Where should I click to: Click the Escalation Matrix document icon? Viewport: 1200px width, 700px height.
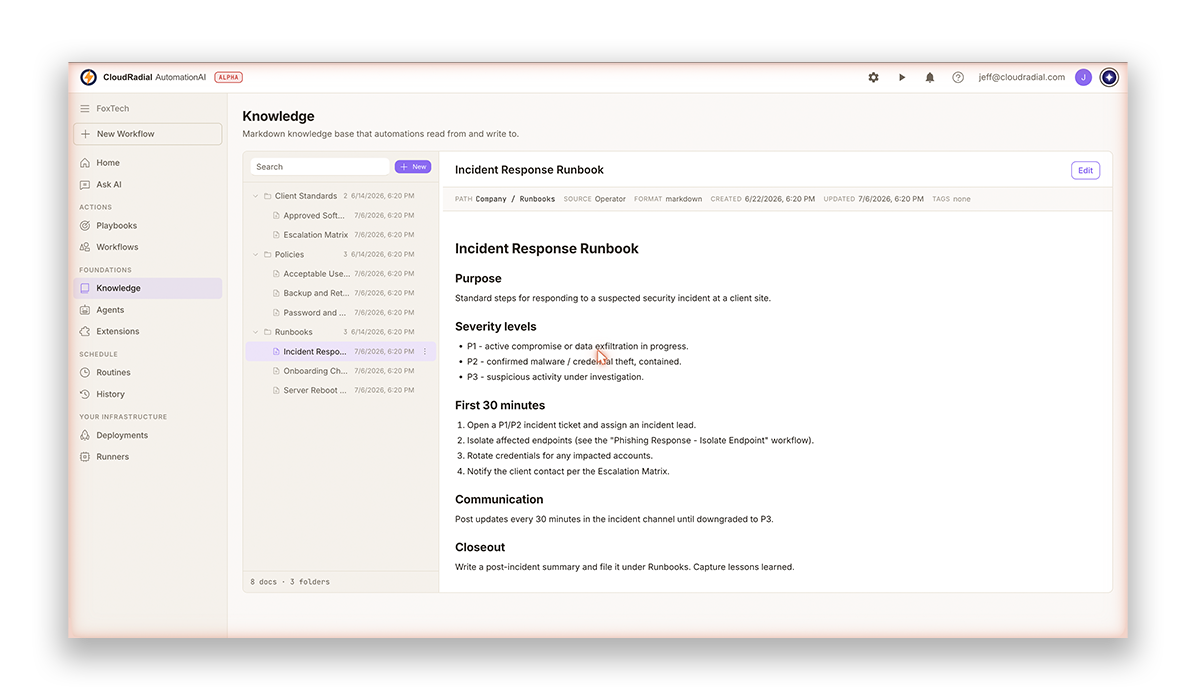coord(276,235)
